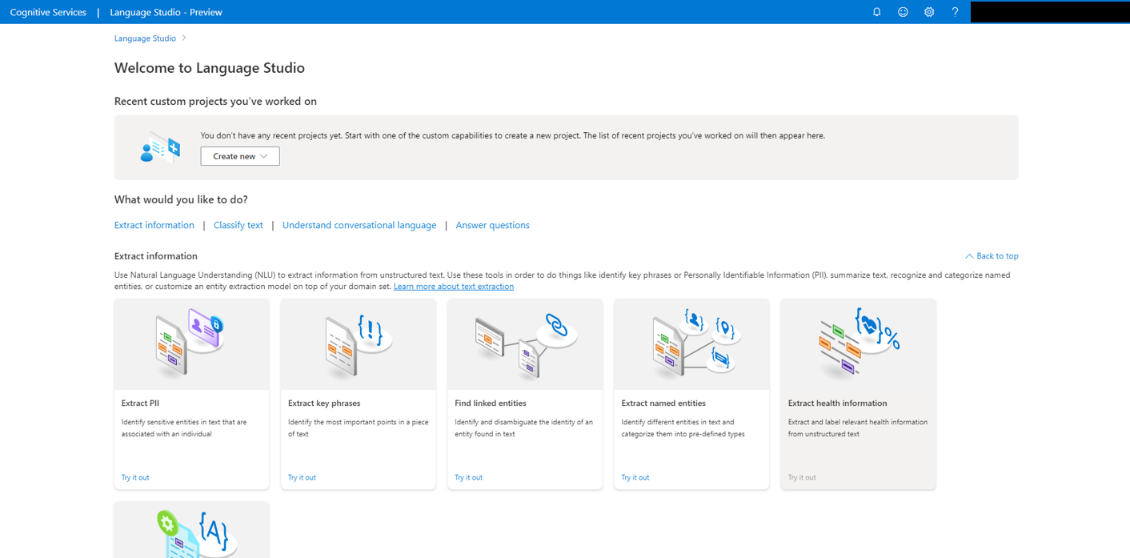This screenshot has height=558, width=1130.
Task: Click the Extract health information card illustration
Action: coord(858,345)
